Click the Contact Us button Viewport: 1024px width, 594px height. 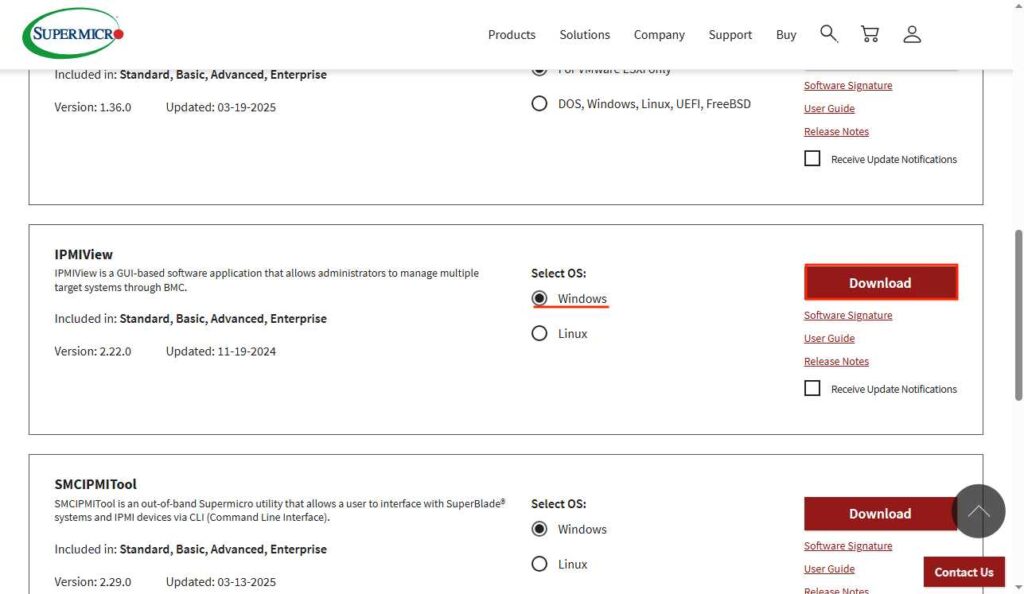(964, 572)
